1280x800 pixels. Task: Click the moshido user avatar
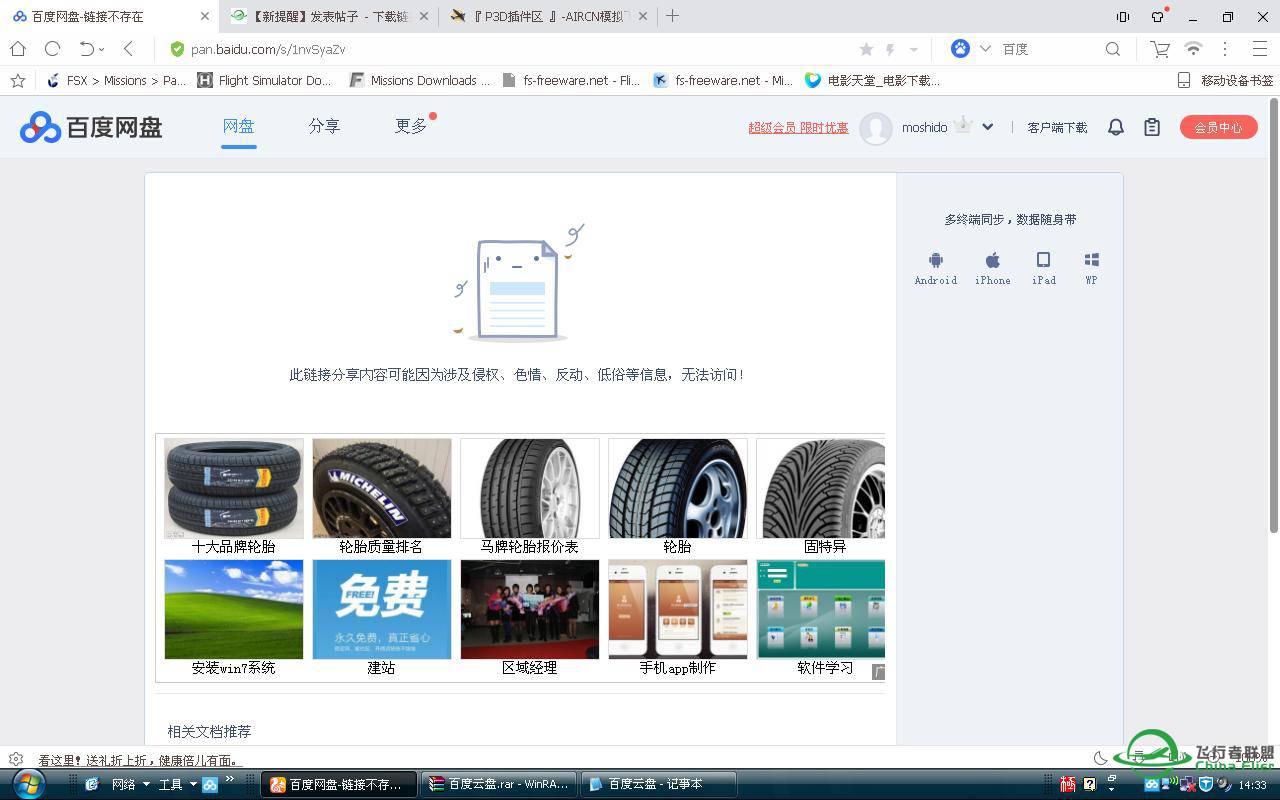tap(876, 127)
